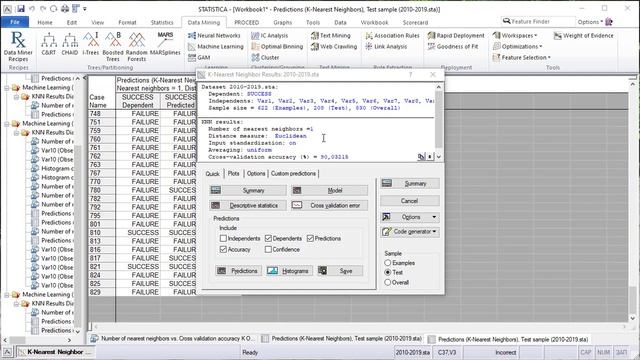Click the K-Nearest Neighbor taskbar button
640x360 pixels.
click(55, 352)
